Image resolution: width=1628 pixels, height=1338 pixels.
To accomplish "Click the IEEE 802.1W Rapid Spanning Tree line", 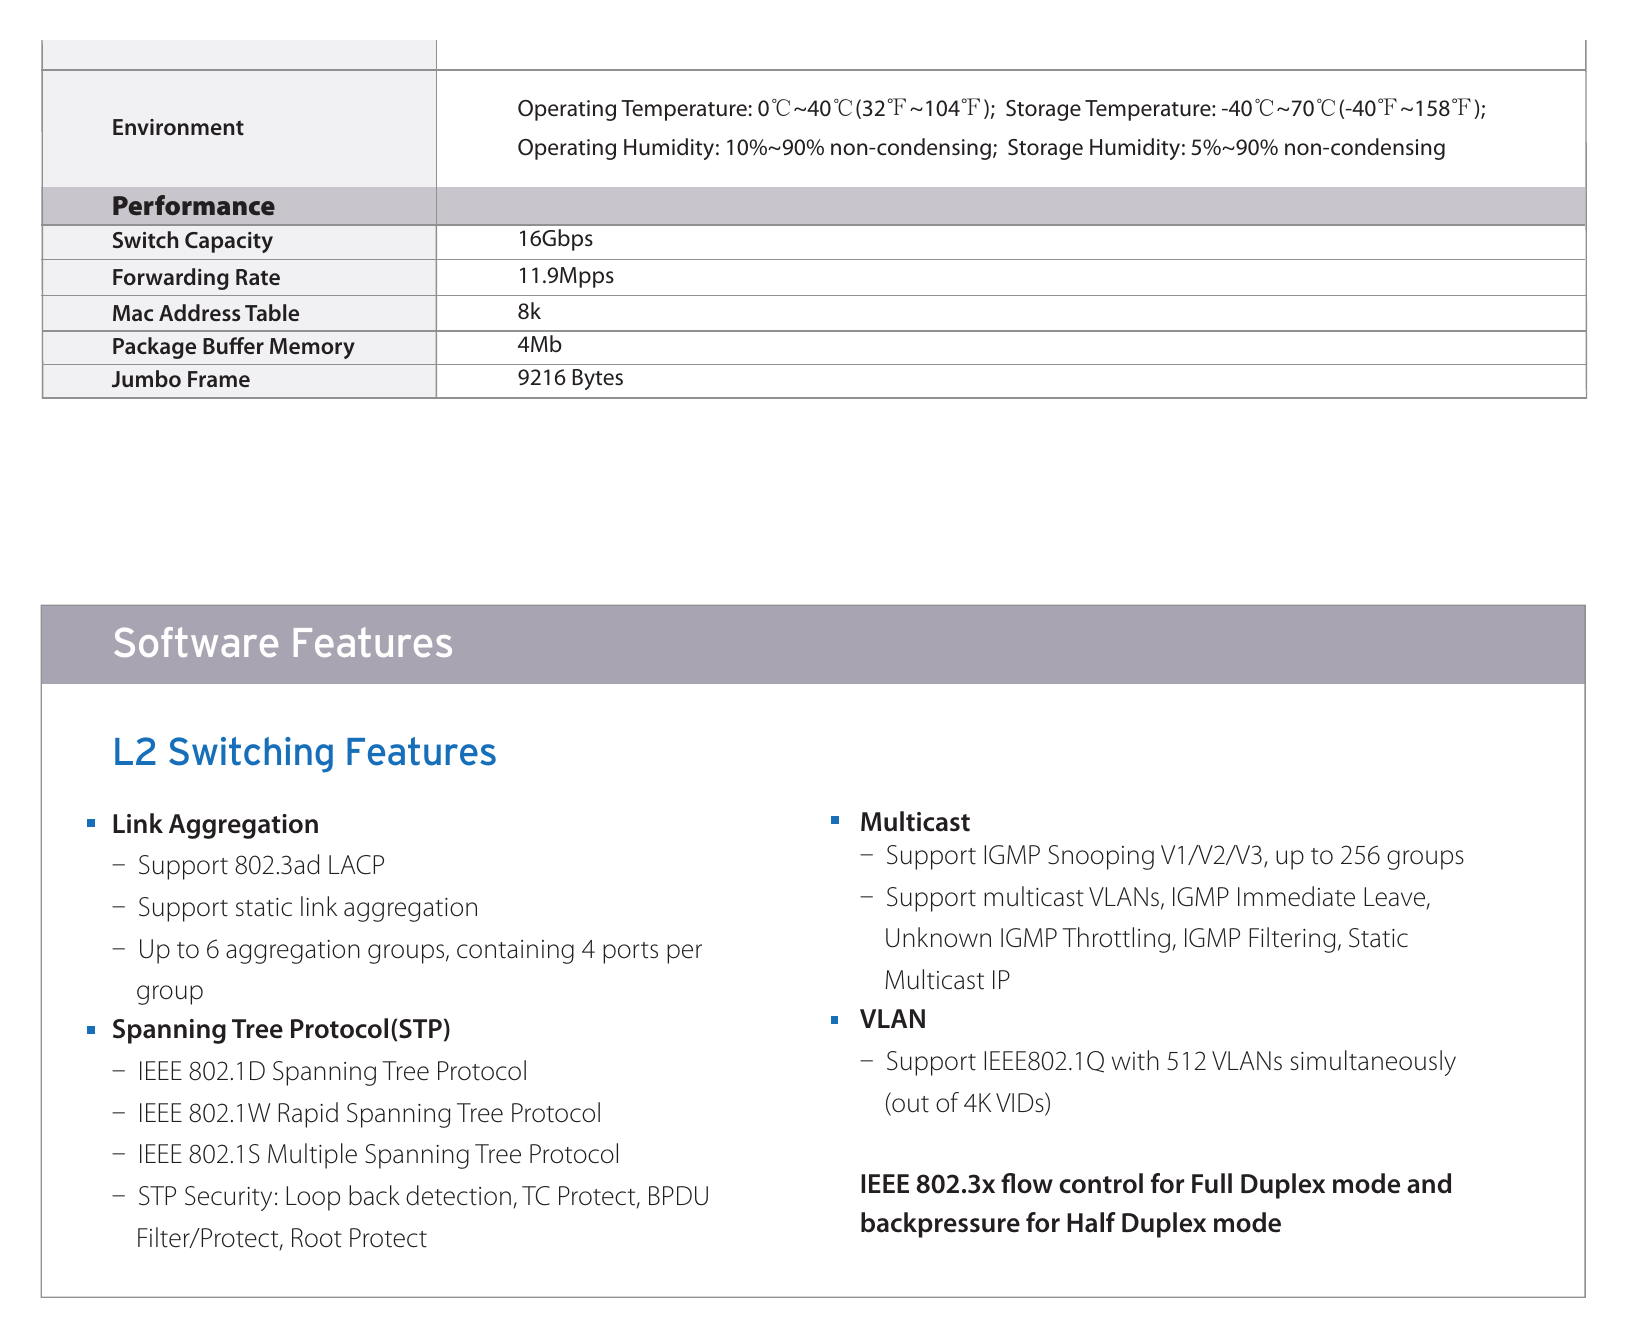I will click(x=370, y=1113).
